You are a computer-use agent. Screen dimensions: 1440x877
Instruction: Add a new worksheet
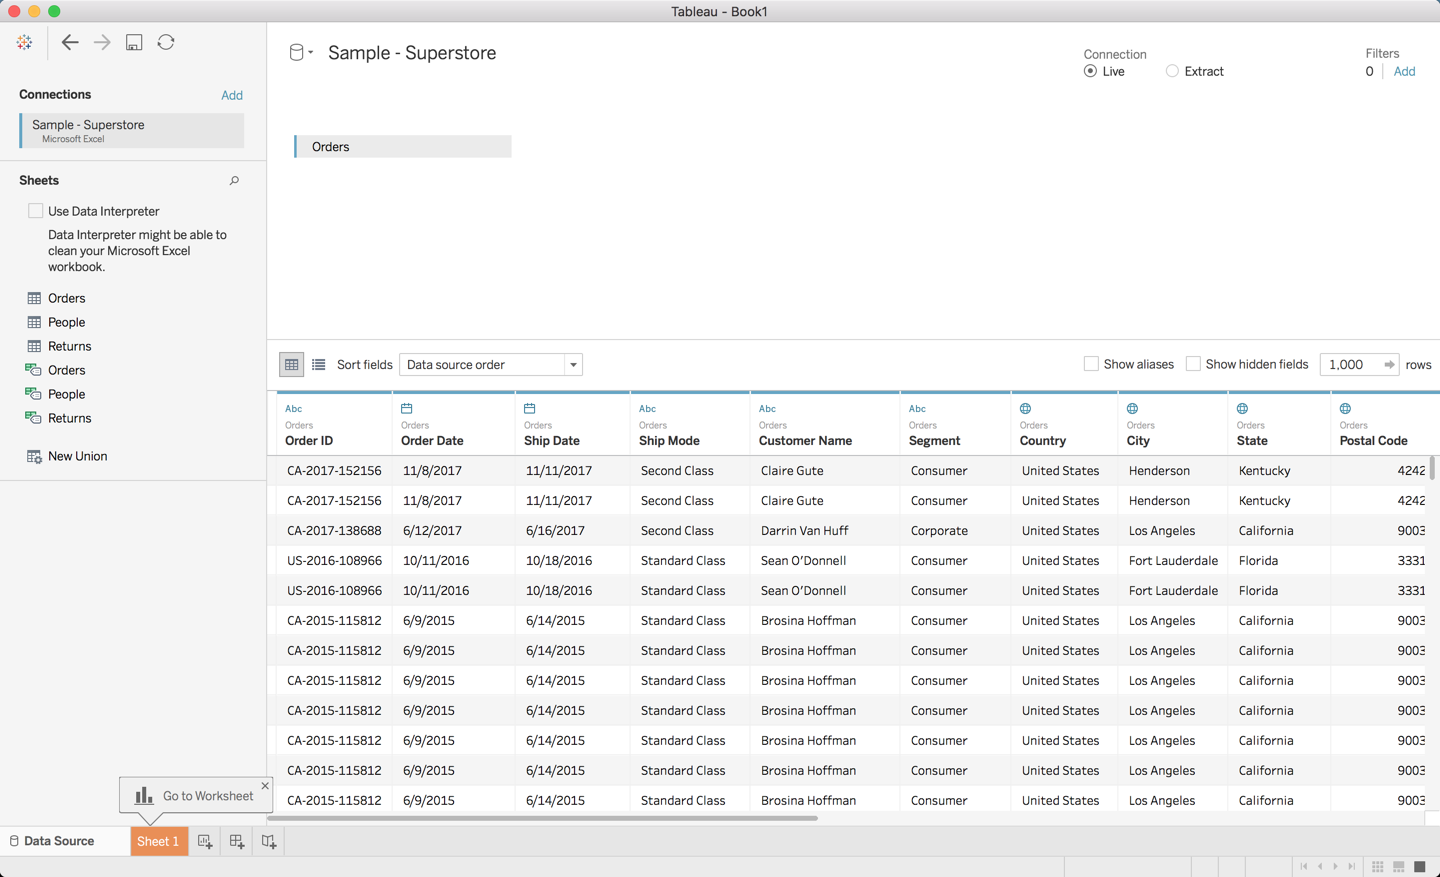(x=205, y=842)
